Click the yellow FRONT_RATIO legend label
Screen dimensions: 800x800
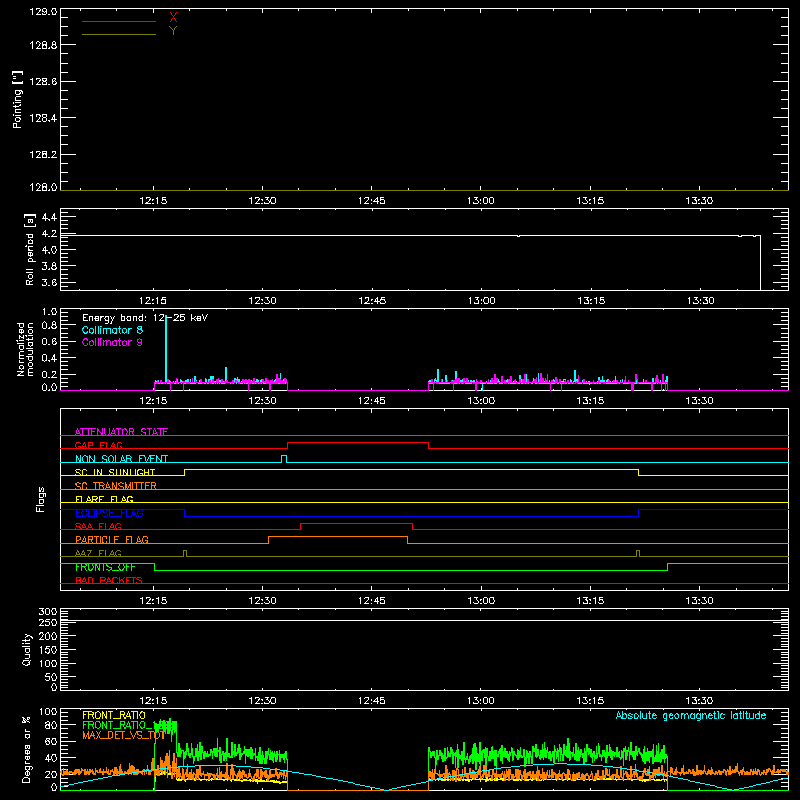click(x=114, y=715)
